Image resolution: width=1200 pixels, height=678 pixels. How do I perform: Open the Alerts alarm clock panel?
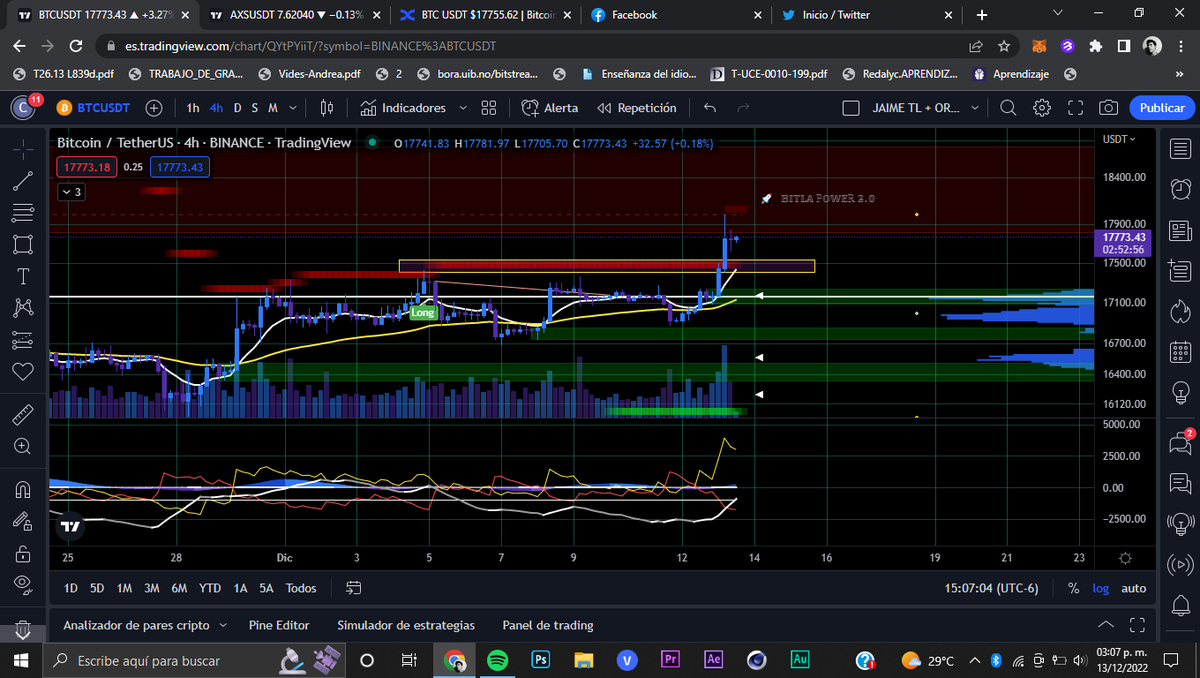1180,188
